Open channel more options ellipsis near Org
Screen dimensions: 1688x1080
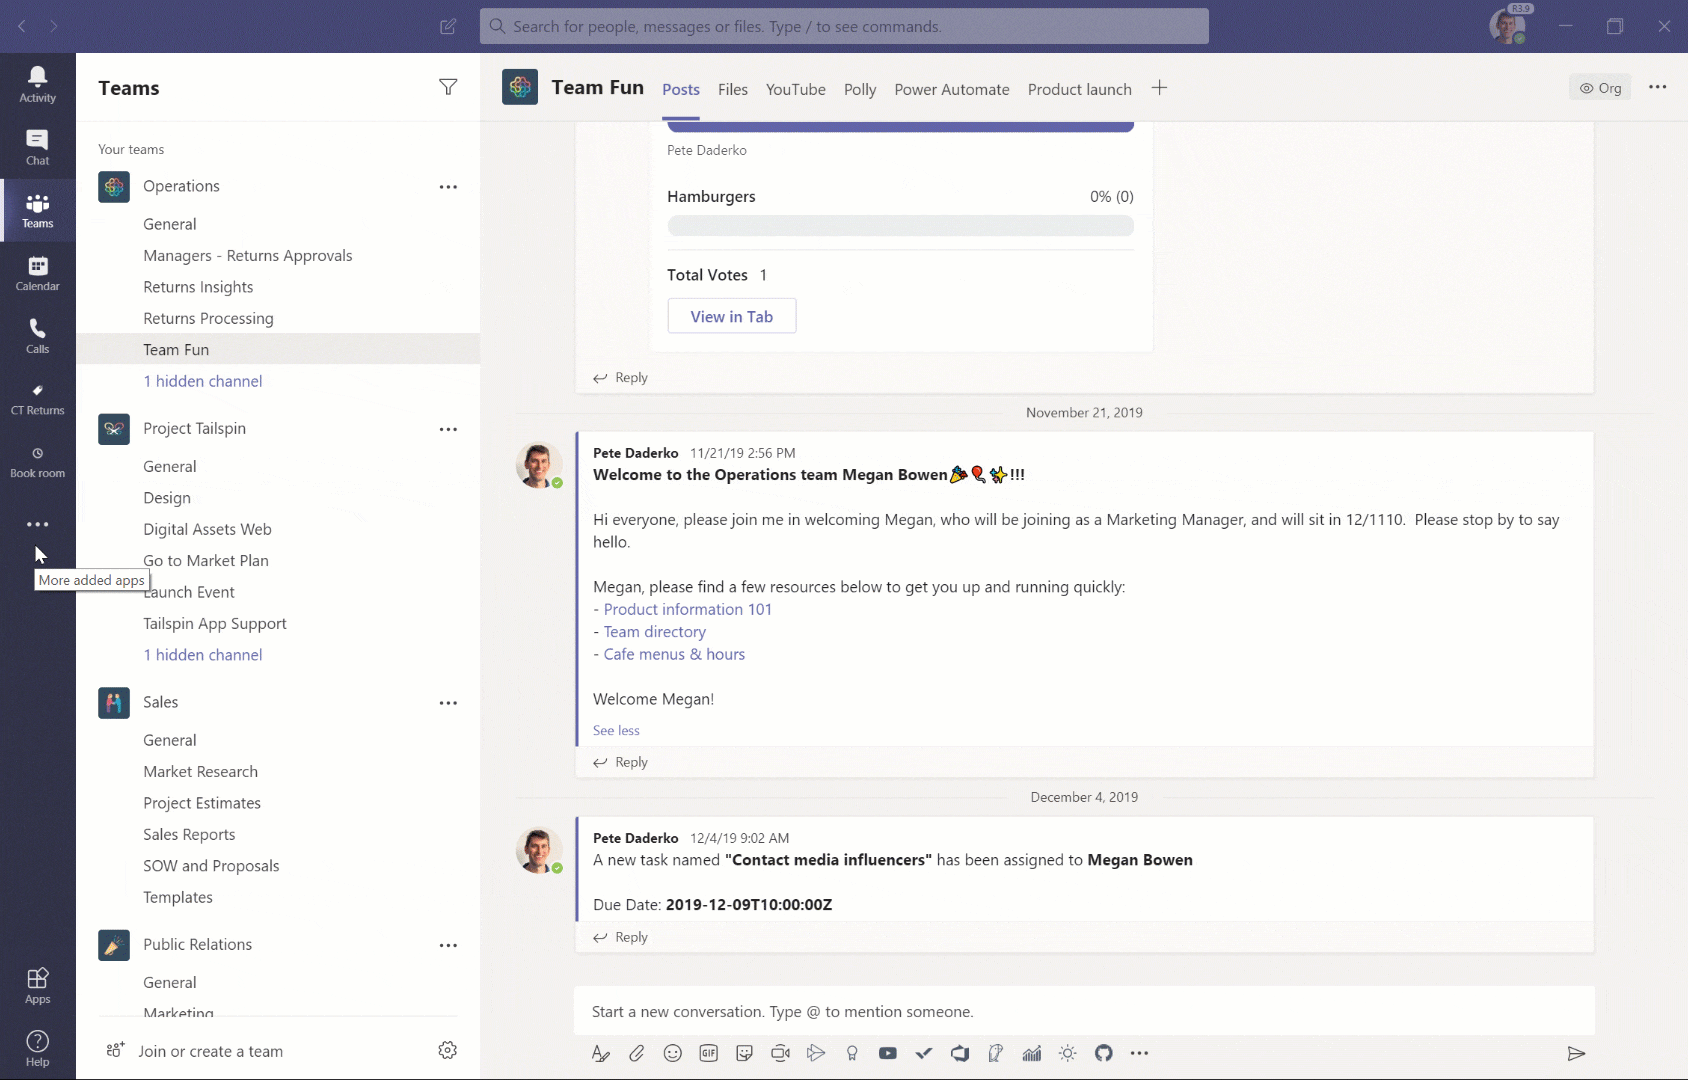click(1657, 87)
